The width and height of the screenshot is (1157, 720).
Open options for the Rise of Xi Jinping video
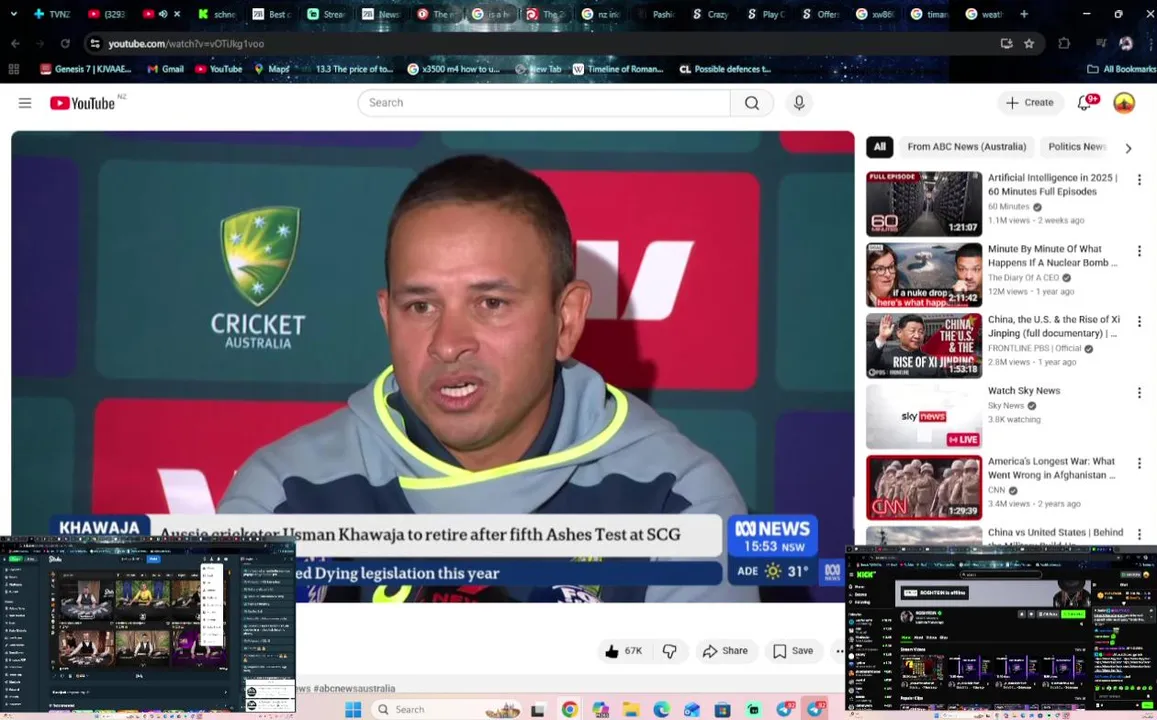click(1139, 322)
